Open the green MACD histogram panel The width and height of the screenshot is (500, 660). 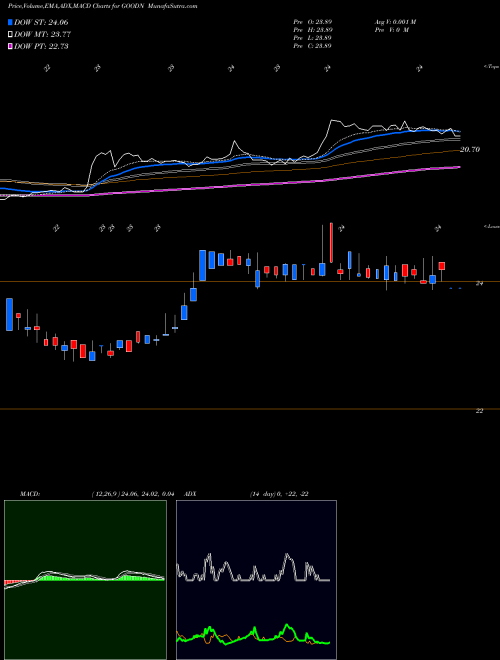point(85,580)
